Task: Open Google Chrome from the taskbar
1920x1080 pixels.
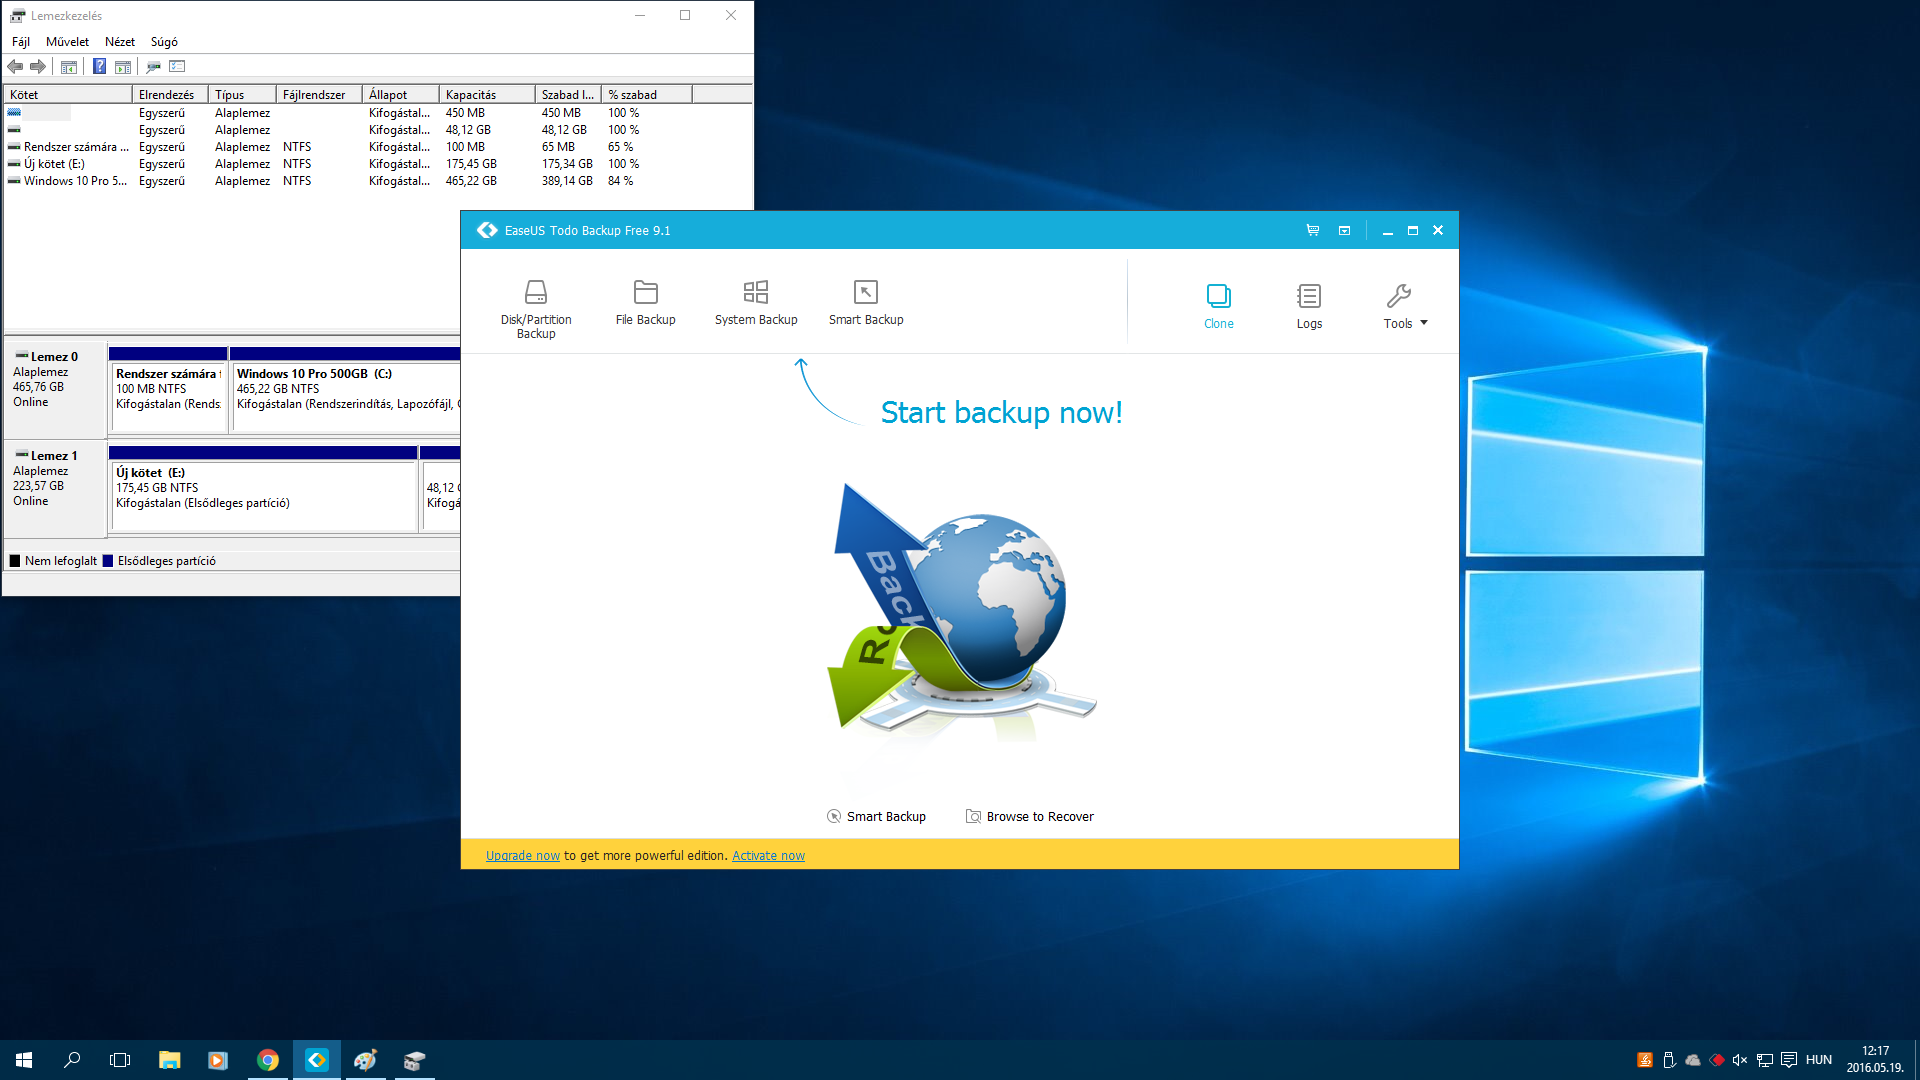Action: click(x=268, y=1060)
